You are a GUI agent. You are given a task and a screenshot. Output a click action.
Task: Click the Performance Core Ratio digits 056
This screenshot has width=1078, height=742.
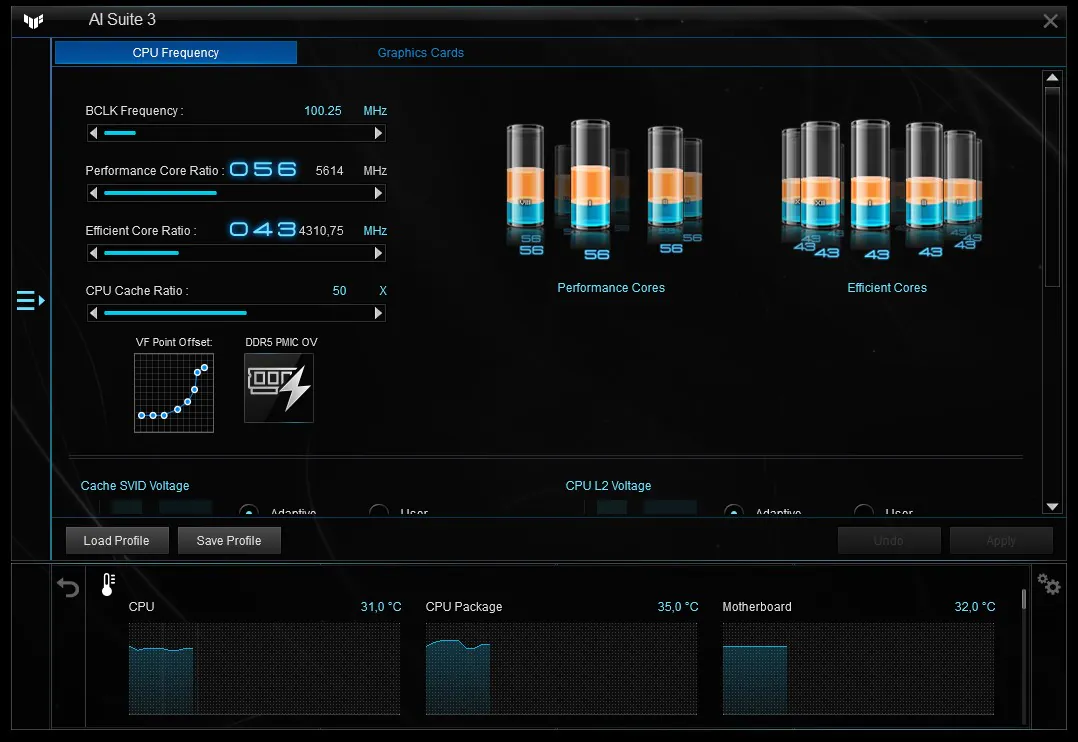coord(263,169)
